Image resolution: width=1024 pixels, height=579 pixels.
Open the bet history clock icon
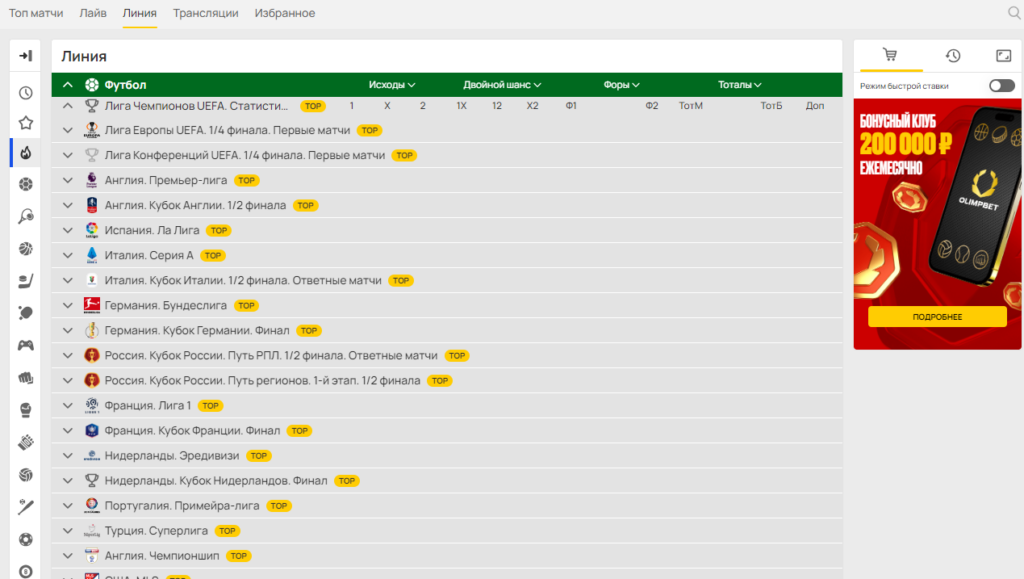click(953, 55)
